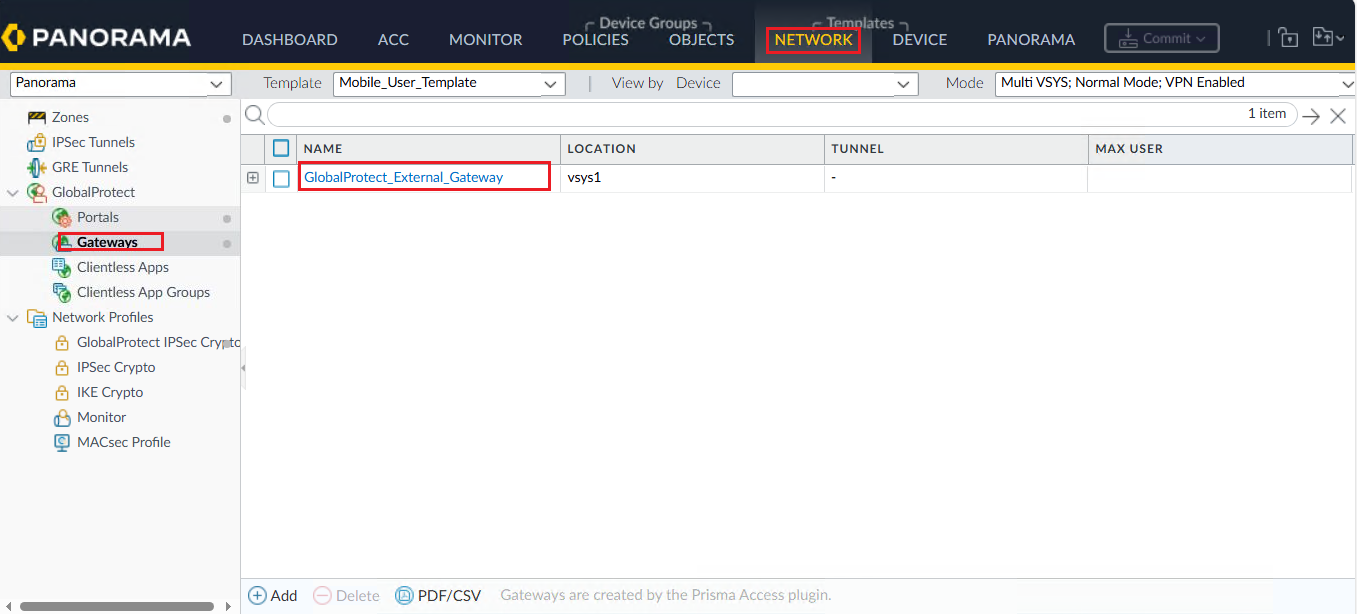Image resolution: width=1357 pixels, height=614 pixels.
Task: Click the search magnifier icon
Action: [x=255, y=115]
